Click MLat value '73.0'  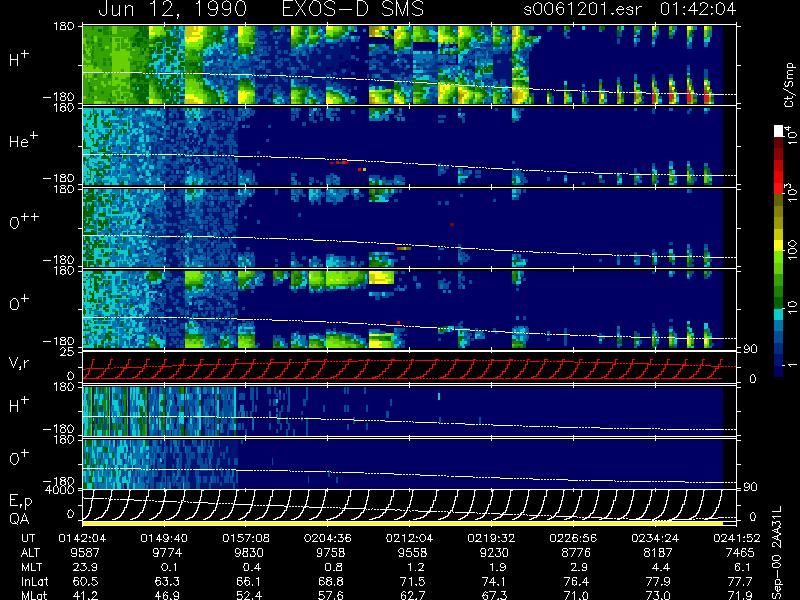(x=658, y=595)
